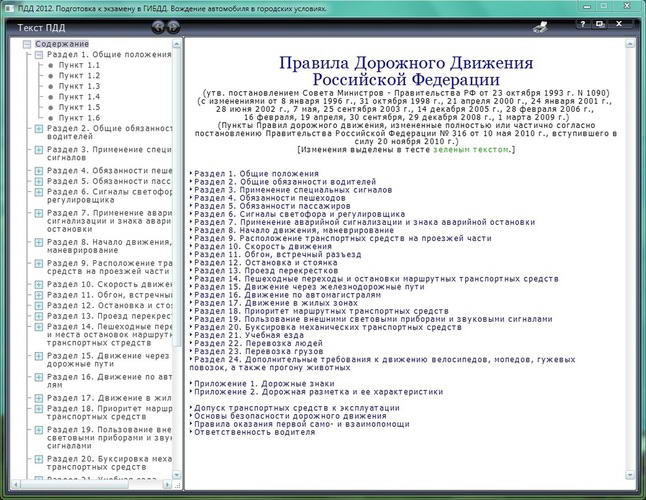Select Раздел 19 in the tree
The image size is (646, 500).
(x=110, y=438)
